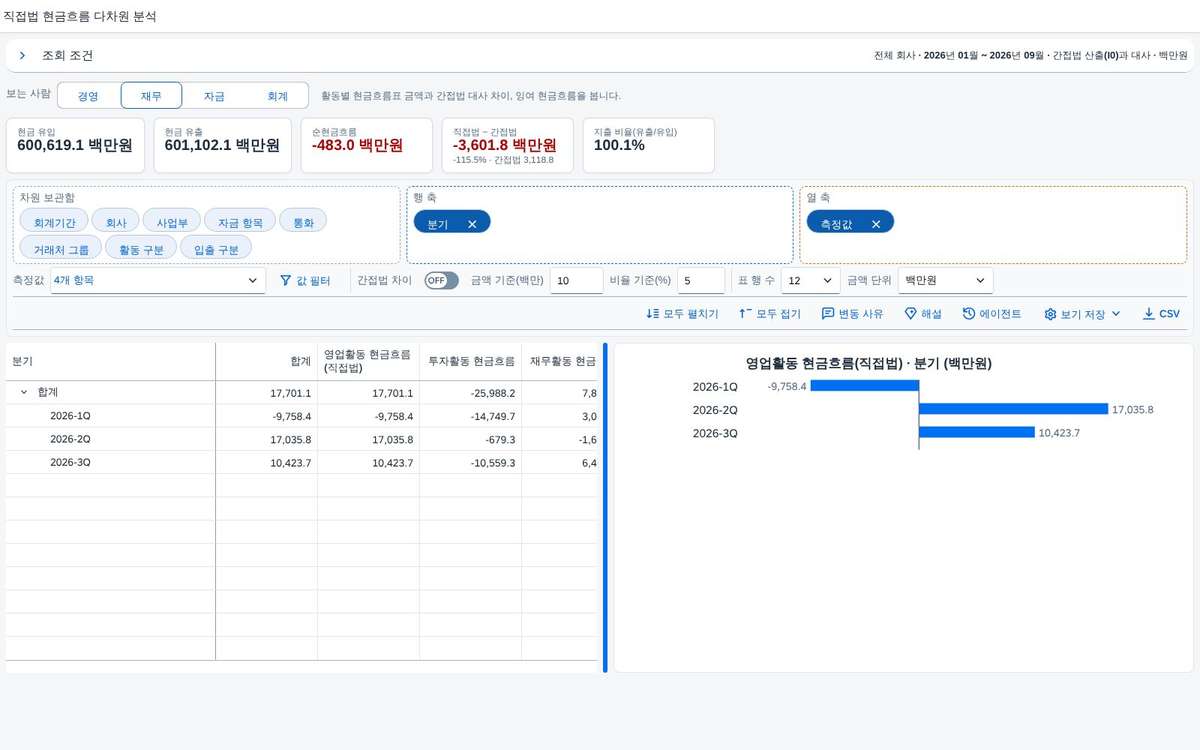
Task: Select the 활동 구분 dimension chip
Action: coord(141,248)
